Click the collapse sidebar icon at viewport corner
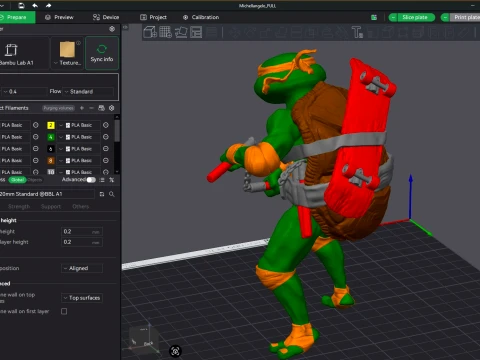This screenshot has height=360, width=480. click(125, 27)
